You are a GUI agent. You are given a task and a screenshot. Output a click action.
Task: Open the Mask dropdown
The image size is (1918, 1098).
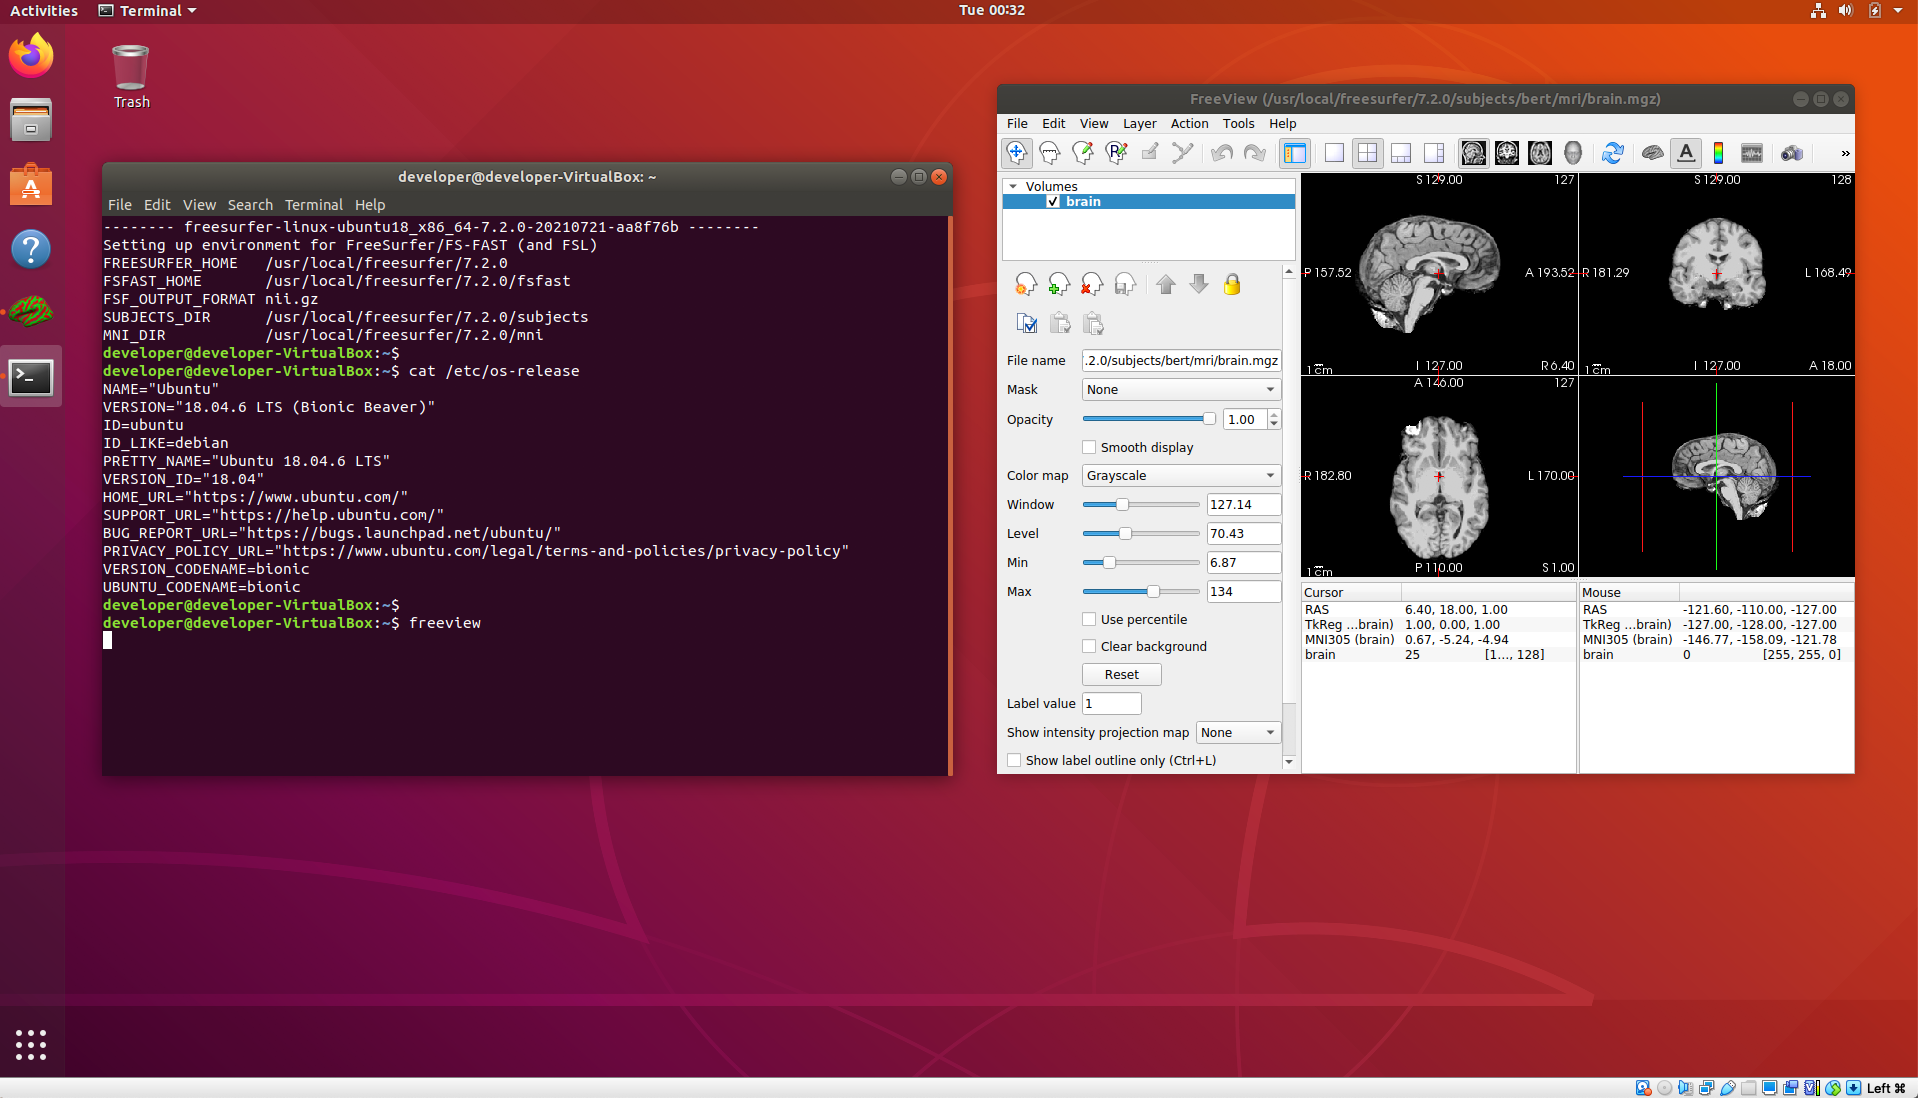coord(1180,390)
